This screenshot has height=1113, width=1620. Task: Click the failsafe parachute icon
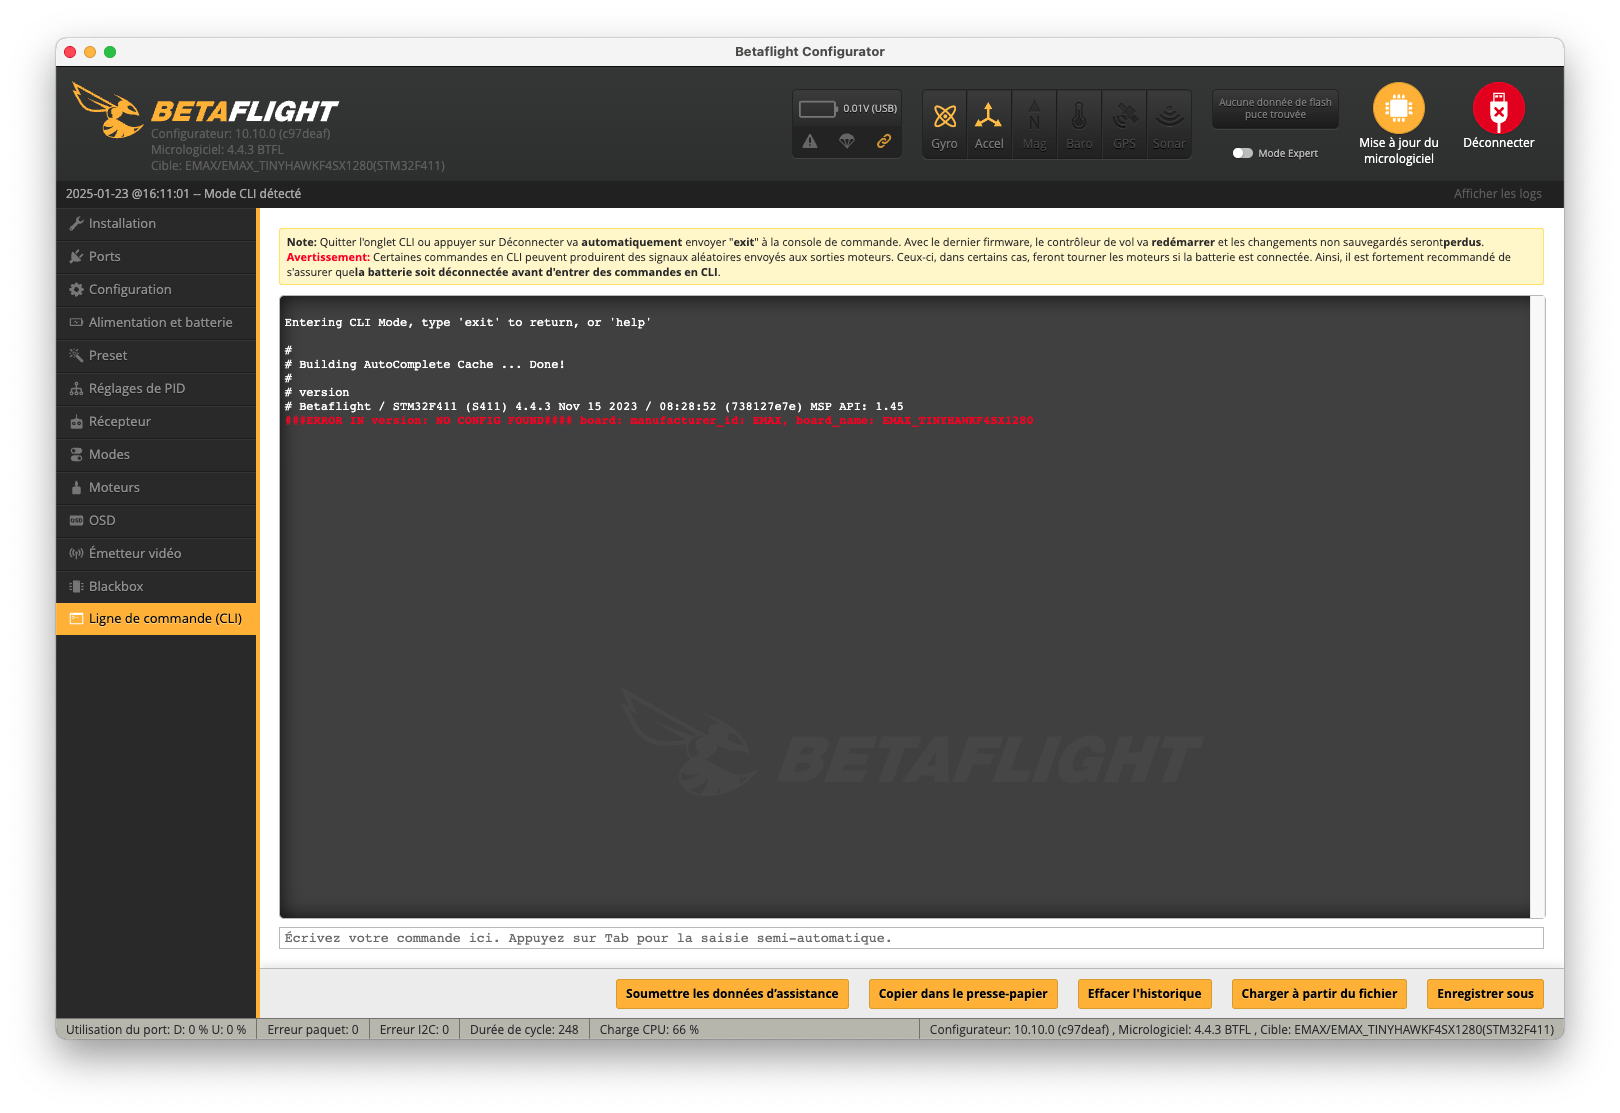click(847, 141)
